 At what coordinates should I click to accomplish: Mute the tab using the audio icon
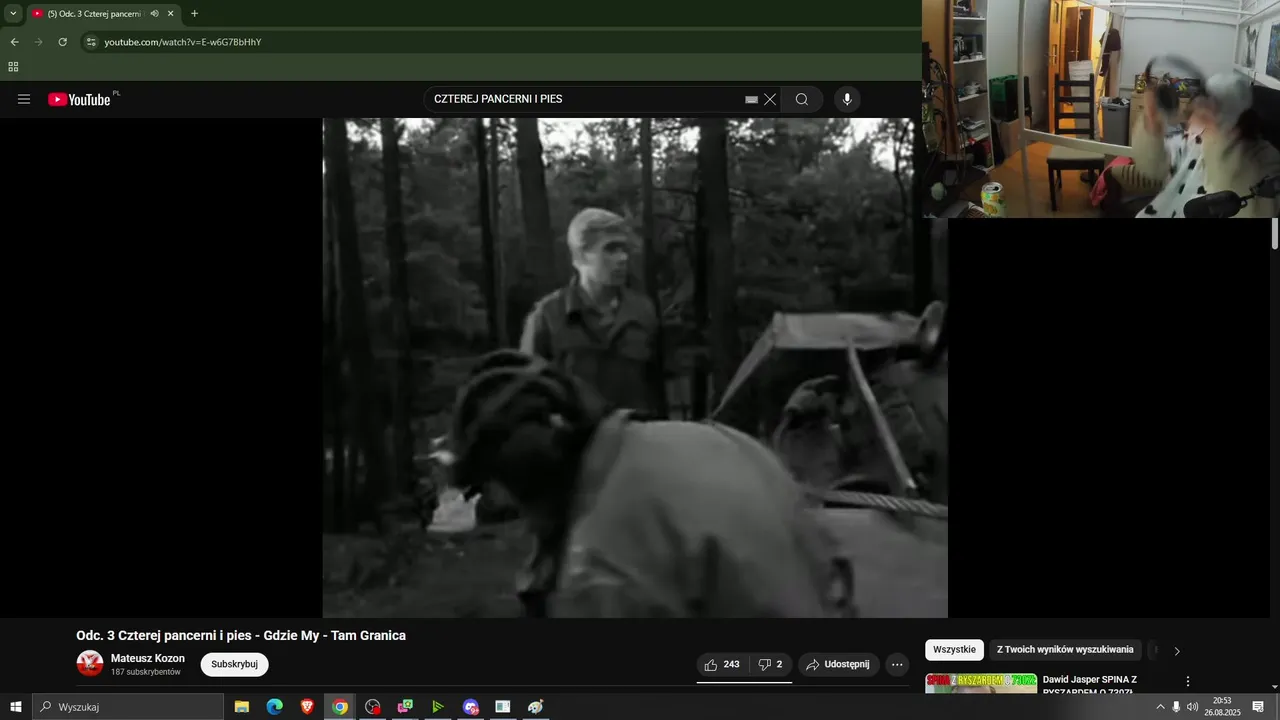(154, 14)
